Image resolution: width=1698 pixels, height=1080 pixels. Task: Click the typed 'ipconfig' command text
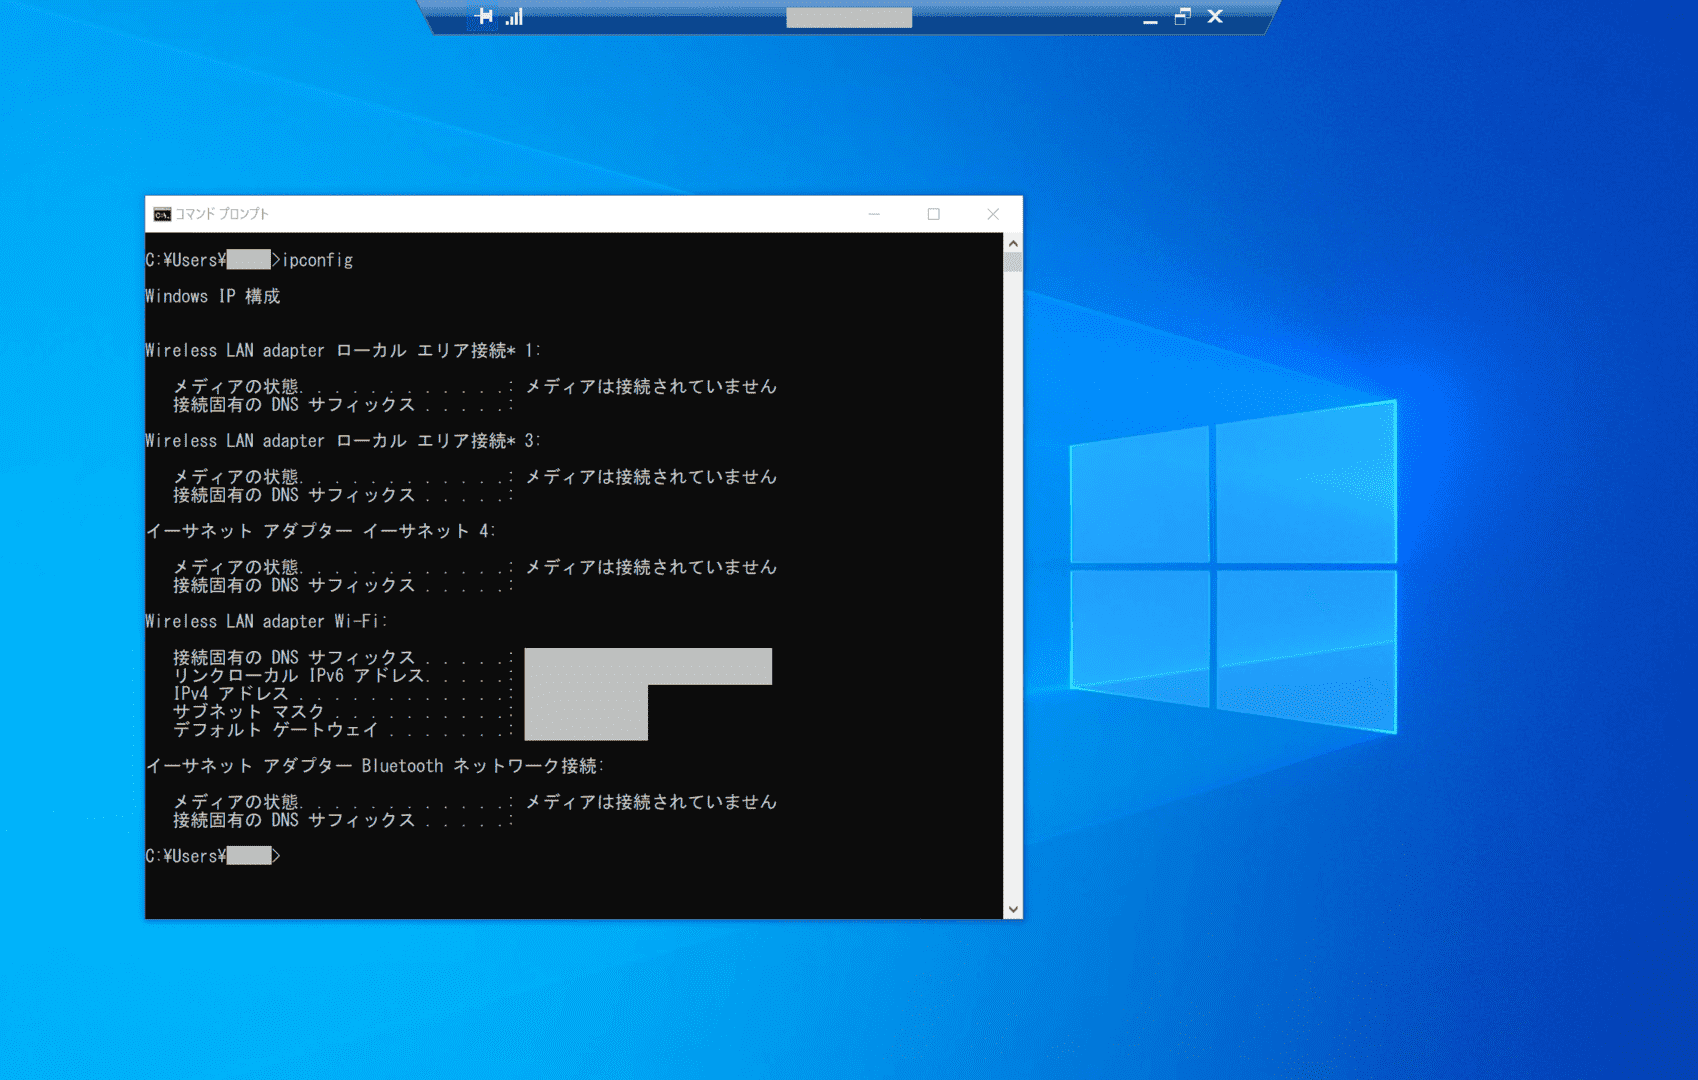318,260
